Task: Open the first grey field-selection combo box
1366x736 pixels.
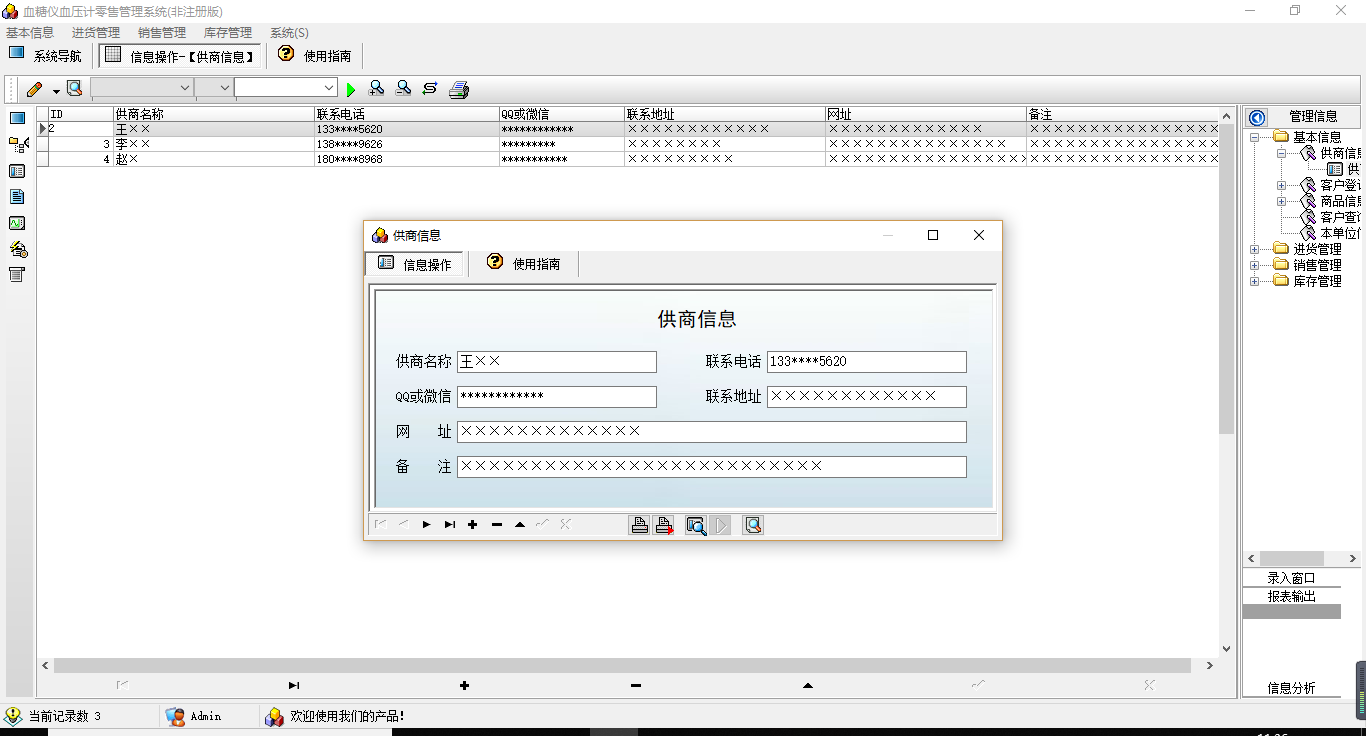Action: coord(141,88)
